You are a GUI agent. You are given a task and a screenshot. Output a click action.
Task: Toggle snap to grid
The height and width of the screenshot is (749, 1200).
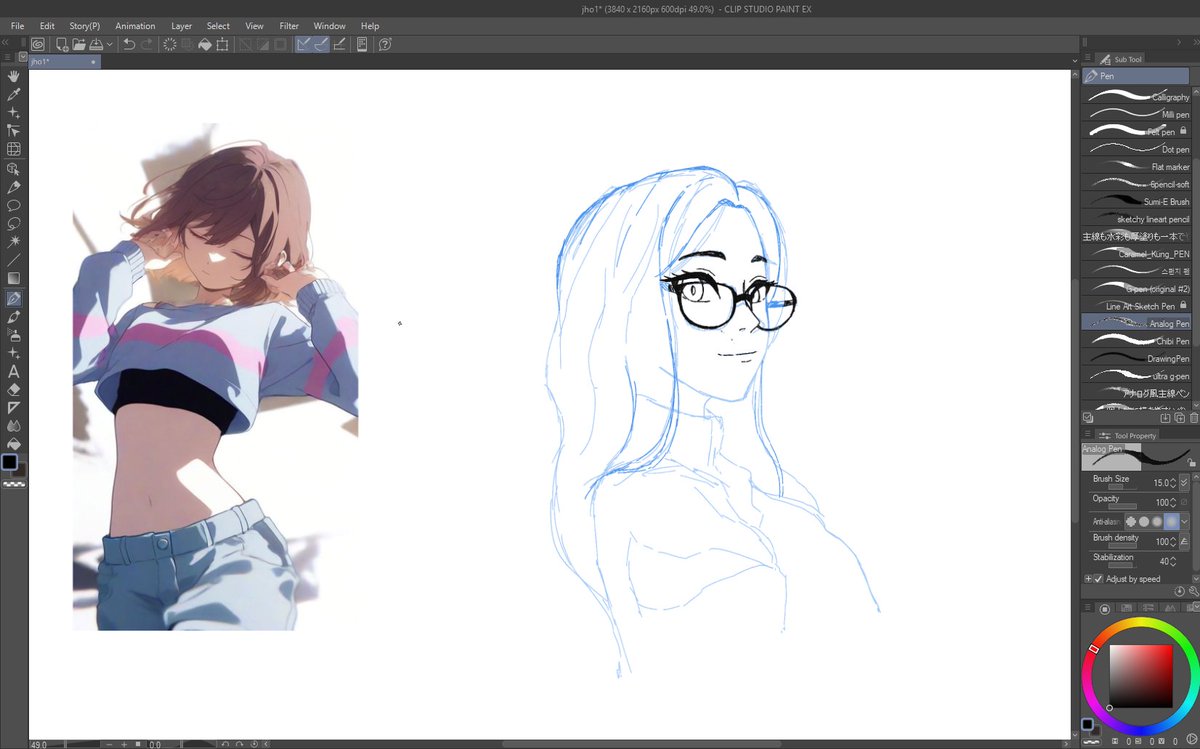(339, 44)
